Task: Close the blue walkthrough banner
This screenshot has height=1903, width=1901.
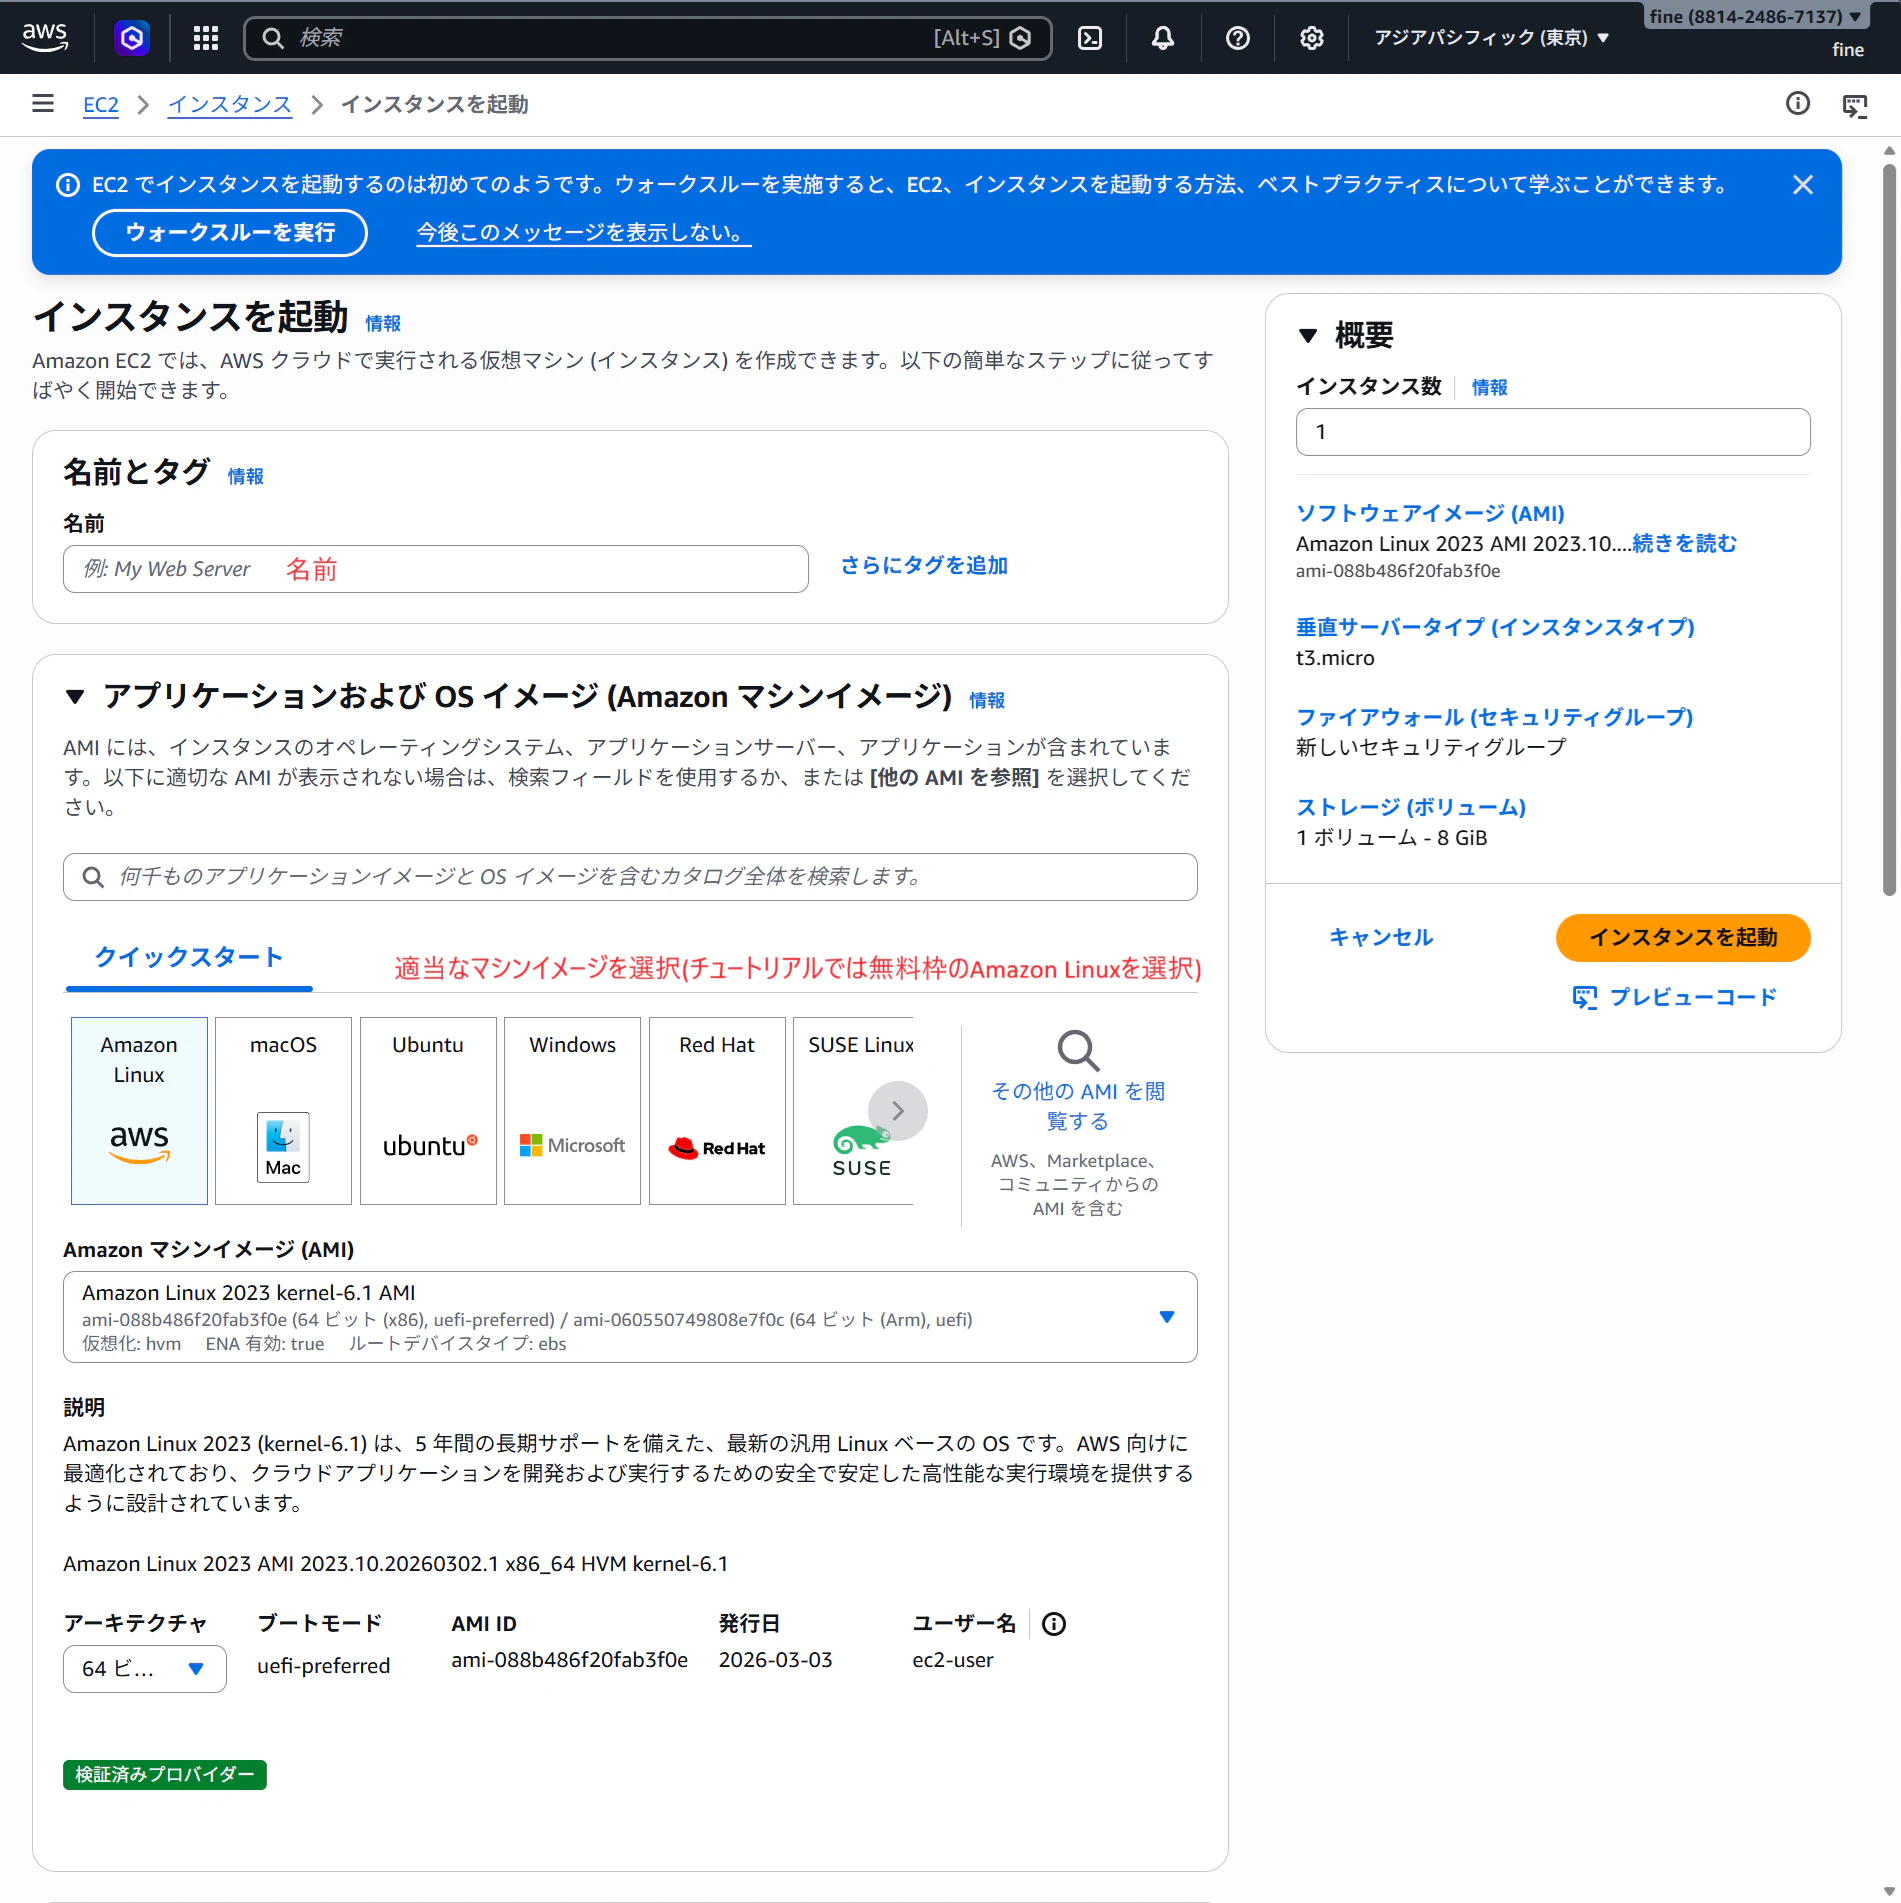Action: pyautogui.click(x=1803, y=185)
